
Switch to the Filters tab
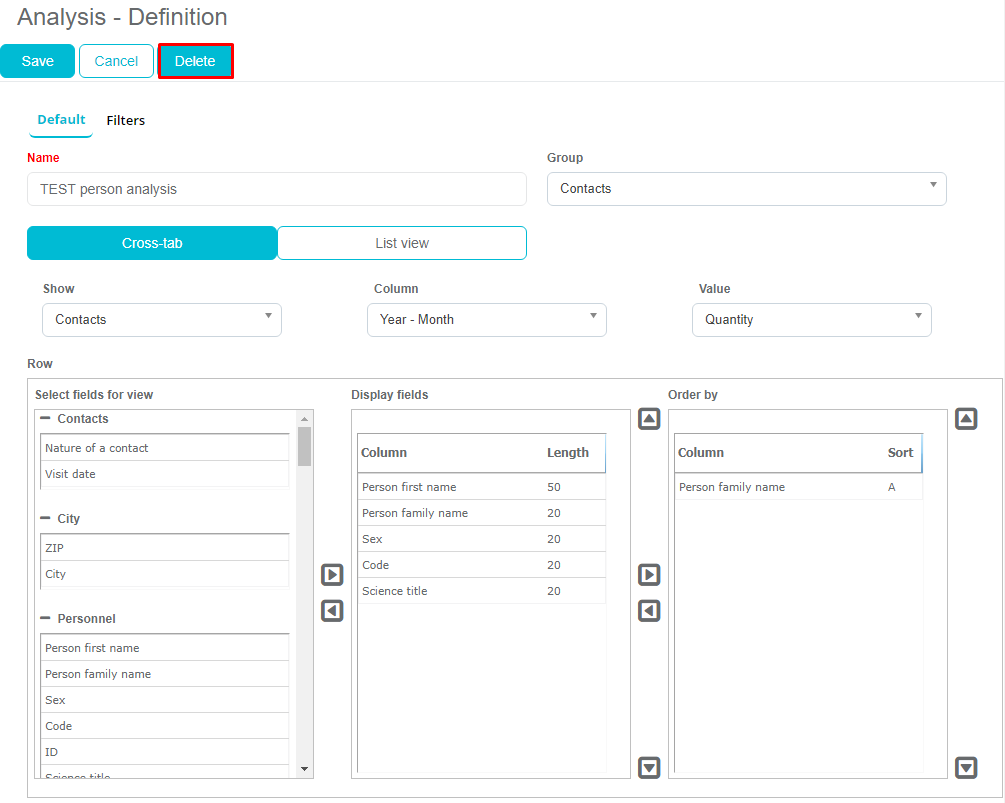(x=126, y=121)
